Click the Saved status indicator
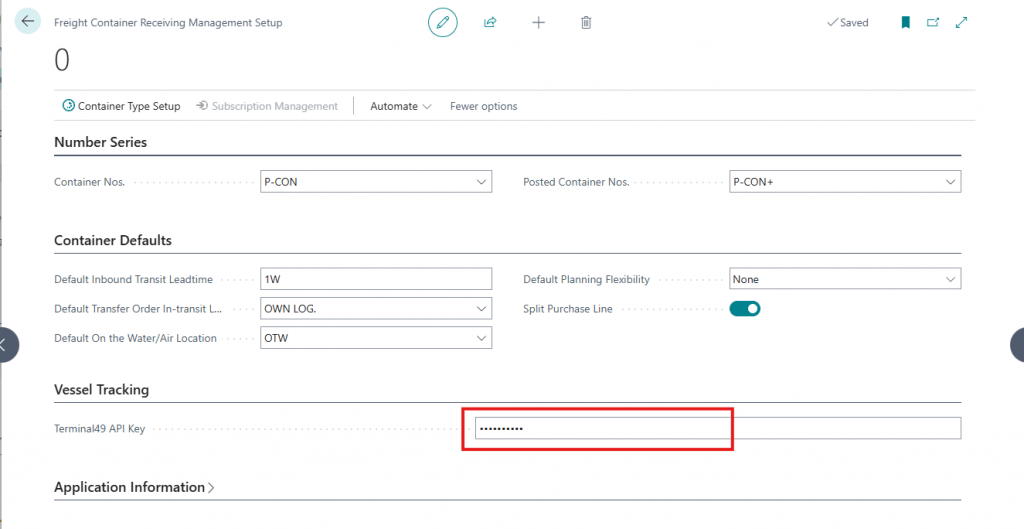The height and width of the screenshot is (529, 1024). (x=848, y=23)
